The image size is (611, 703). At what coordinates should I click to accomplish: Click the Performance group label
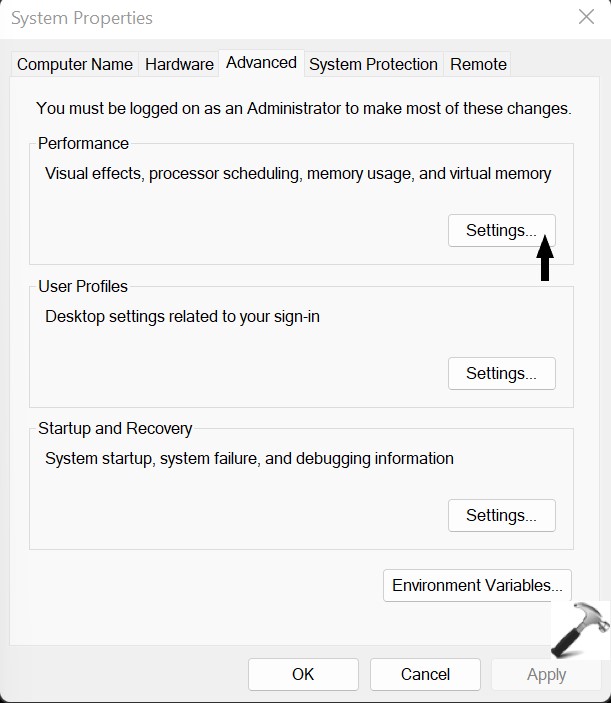(83, 143)
